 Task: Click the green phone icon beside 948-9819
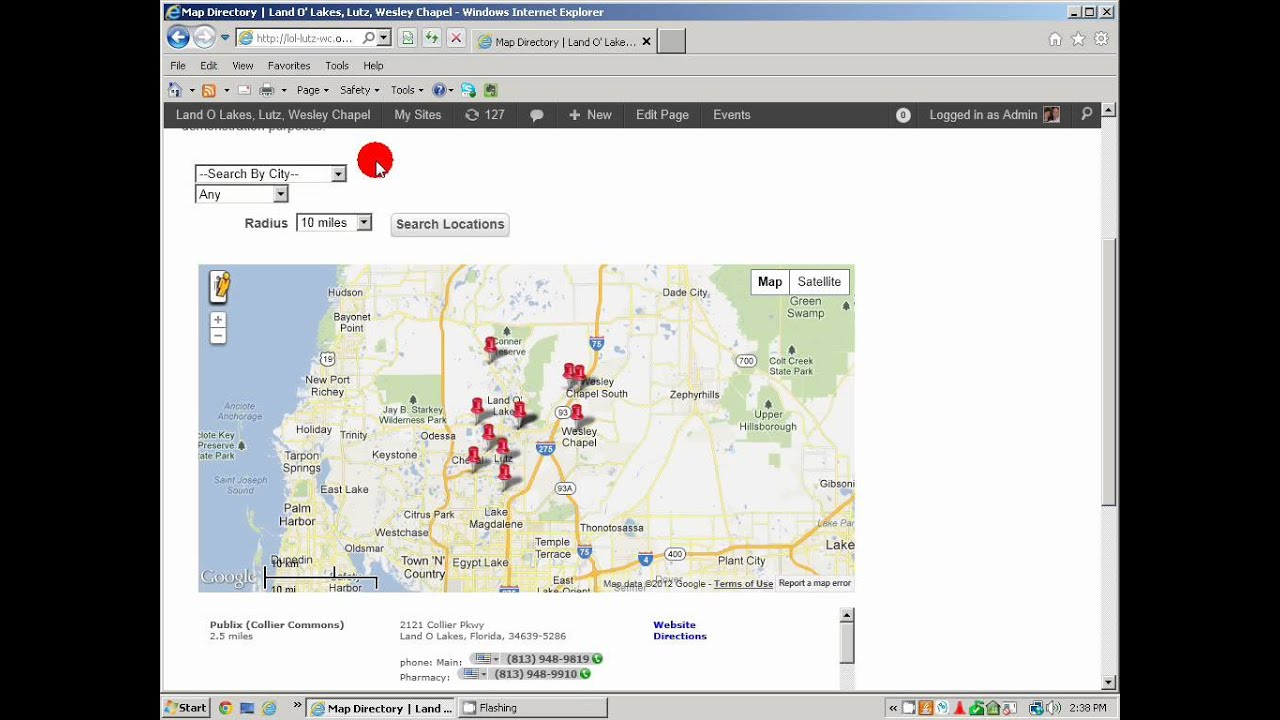coord(597,659)
